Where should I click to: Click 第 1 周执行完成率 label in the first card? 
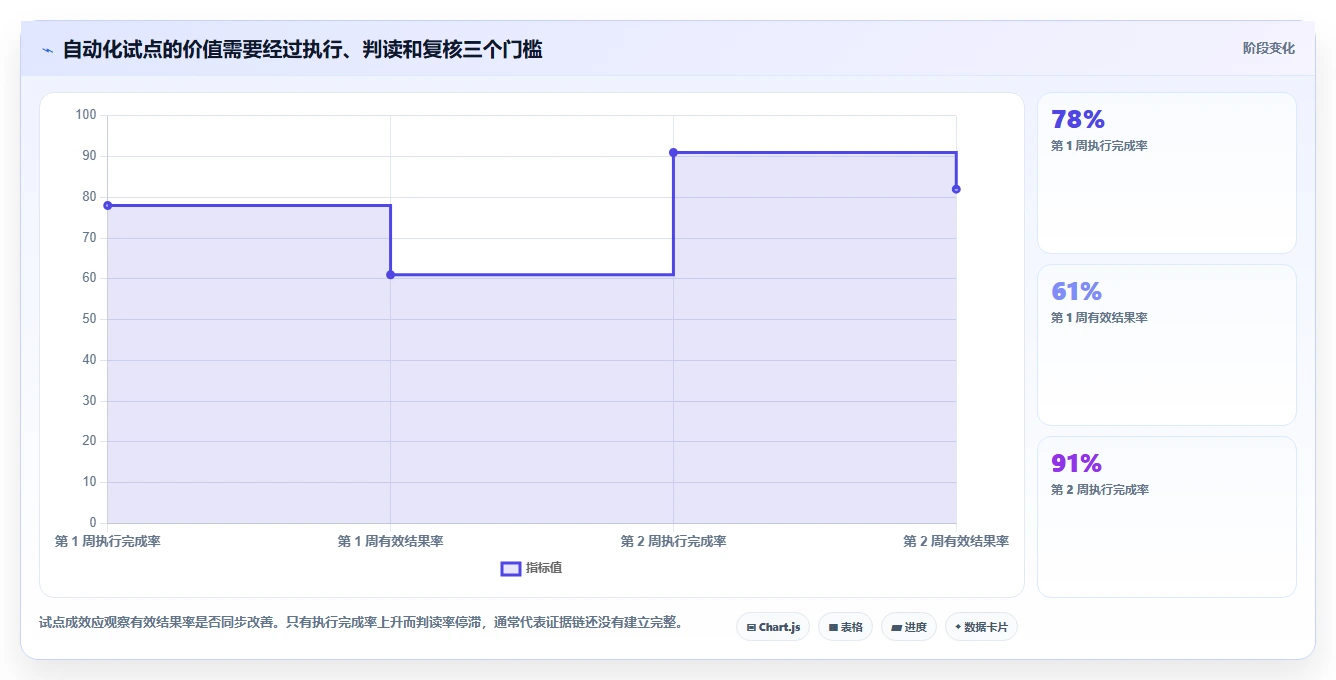tap(1099, 146)
